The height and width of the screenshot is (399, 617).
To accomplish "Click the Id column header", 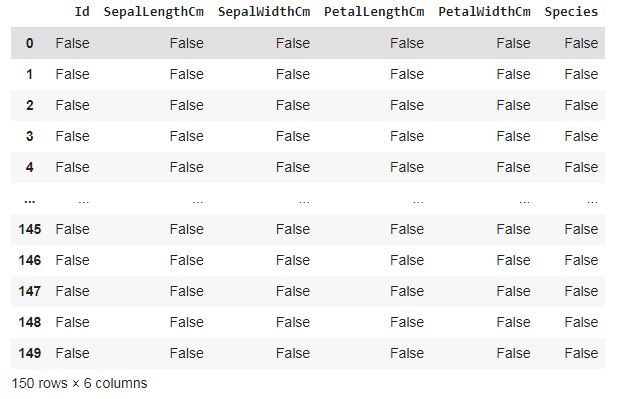I will (x=82, y=12).
